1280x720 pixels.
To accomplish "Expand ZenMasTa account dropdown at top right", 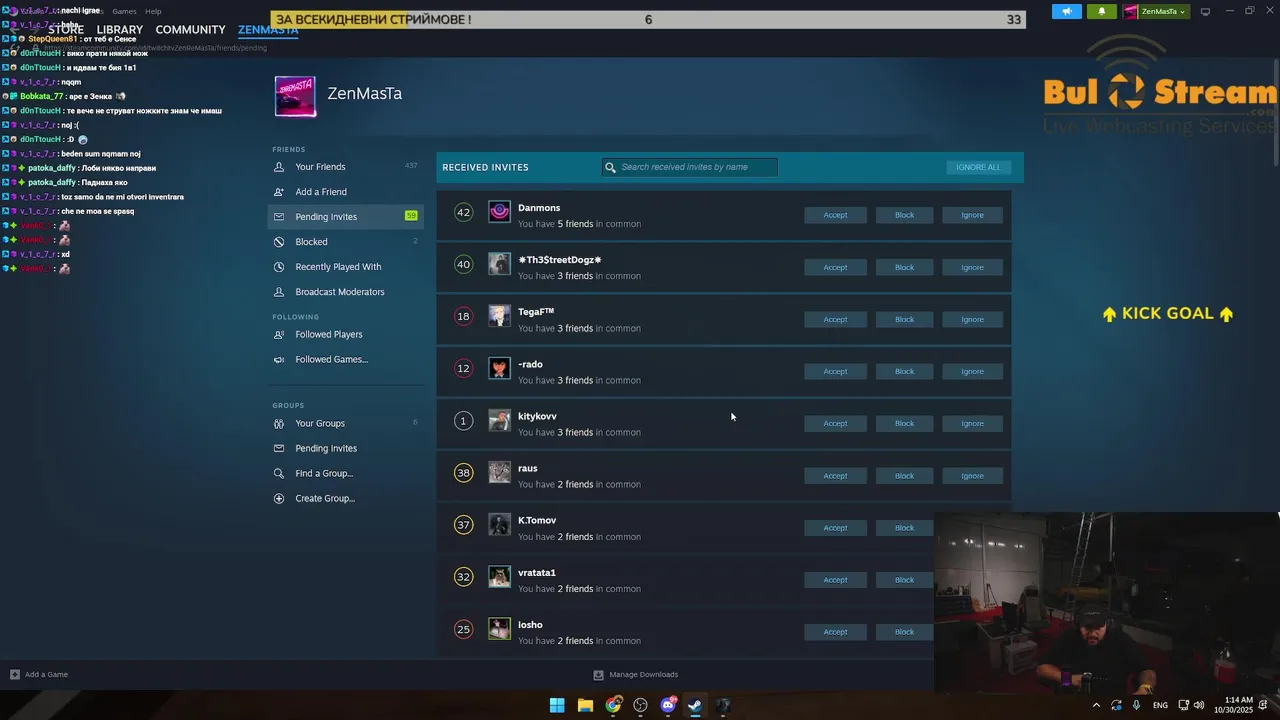I will (1155, 11).
